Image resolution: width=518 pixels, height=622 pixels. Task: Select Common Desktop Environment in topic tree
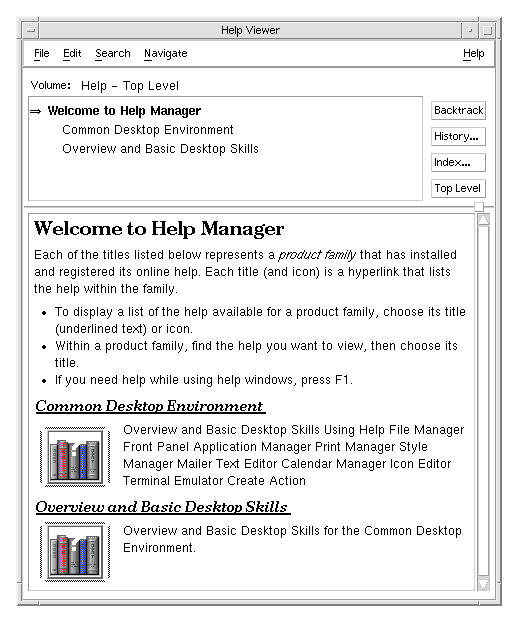(x=148, y=130)
